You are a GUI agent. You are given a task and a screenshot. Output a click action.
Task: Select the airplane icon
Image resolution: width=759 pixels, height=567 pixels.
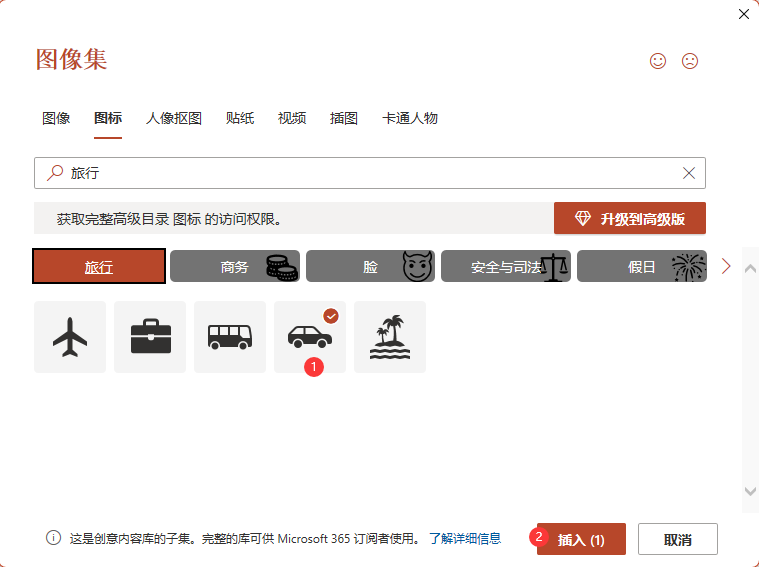pos(70,337)
